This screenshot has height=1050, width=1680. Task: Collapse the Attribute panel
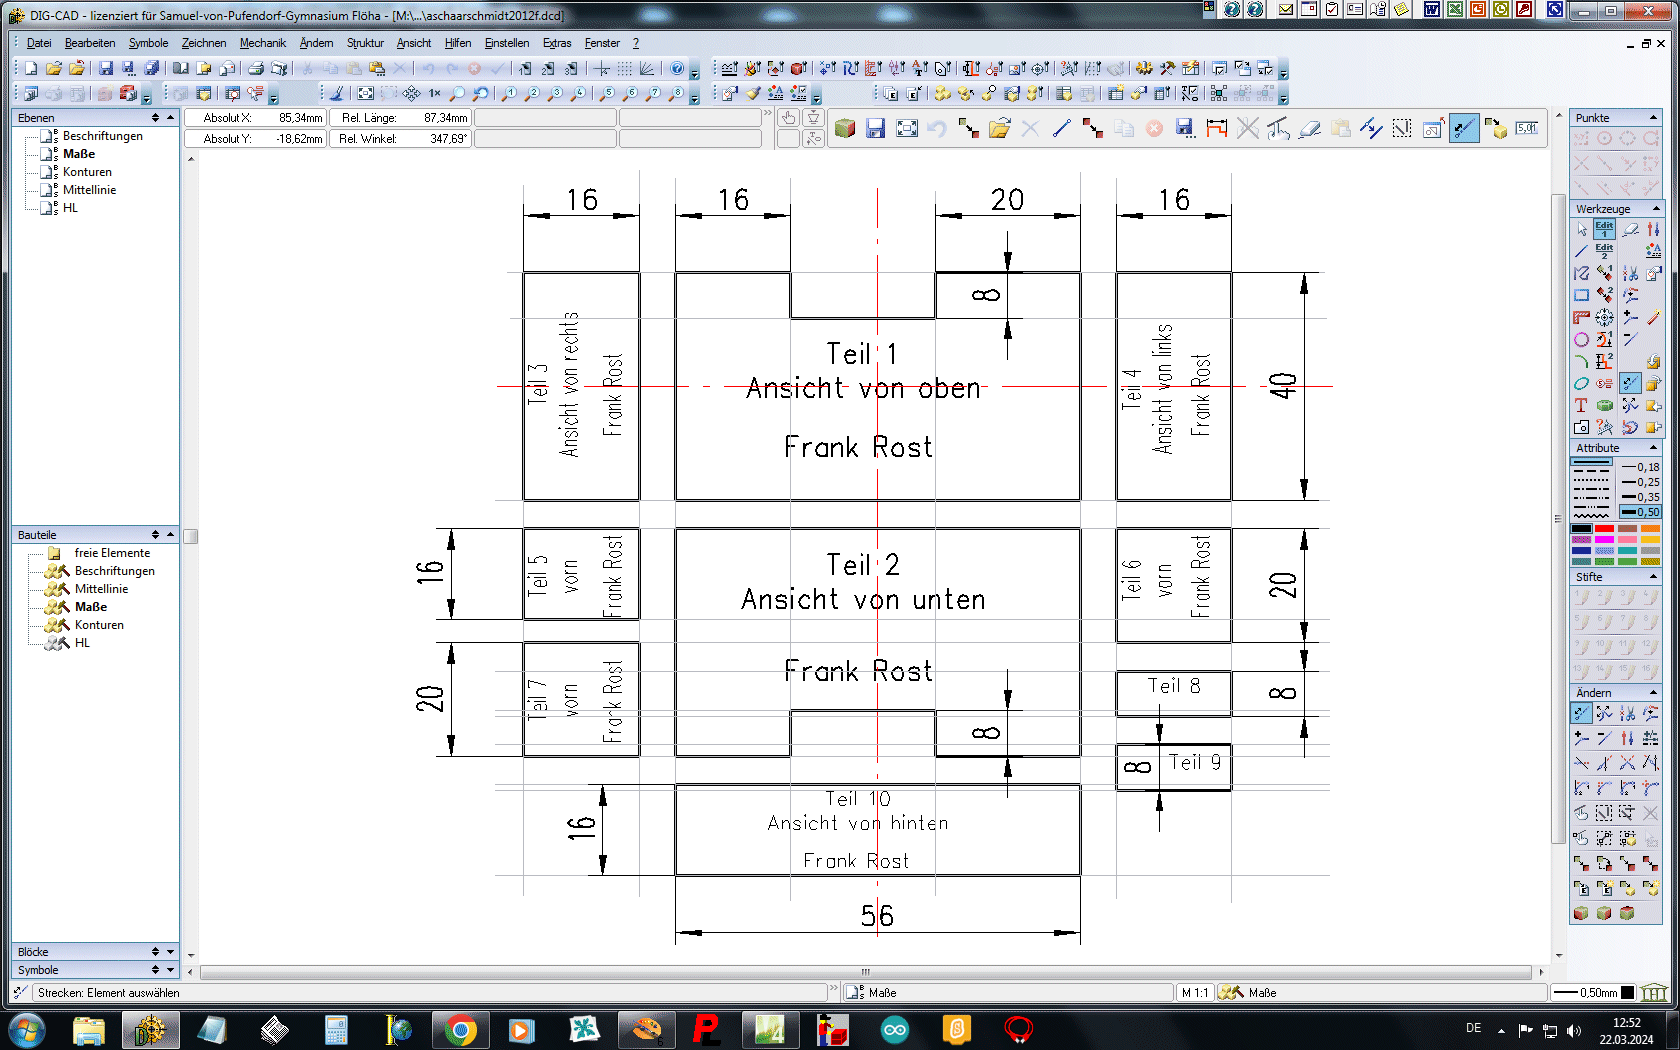pyautogui.click(x=1653, y=448)
